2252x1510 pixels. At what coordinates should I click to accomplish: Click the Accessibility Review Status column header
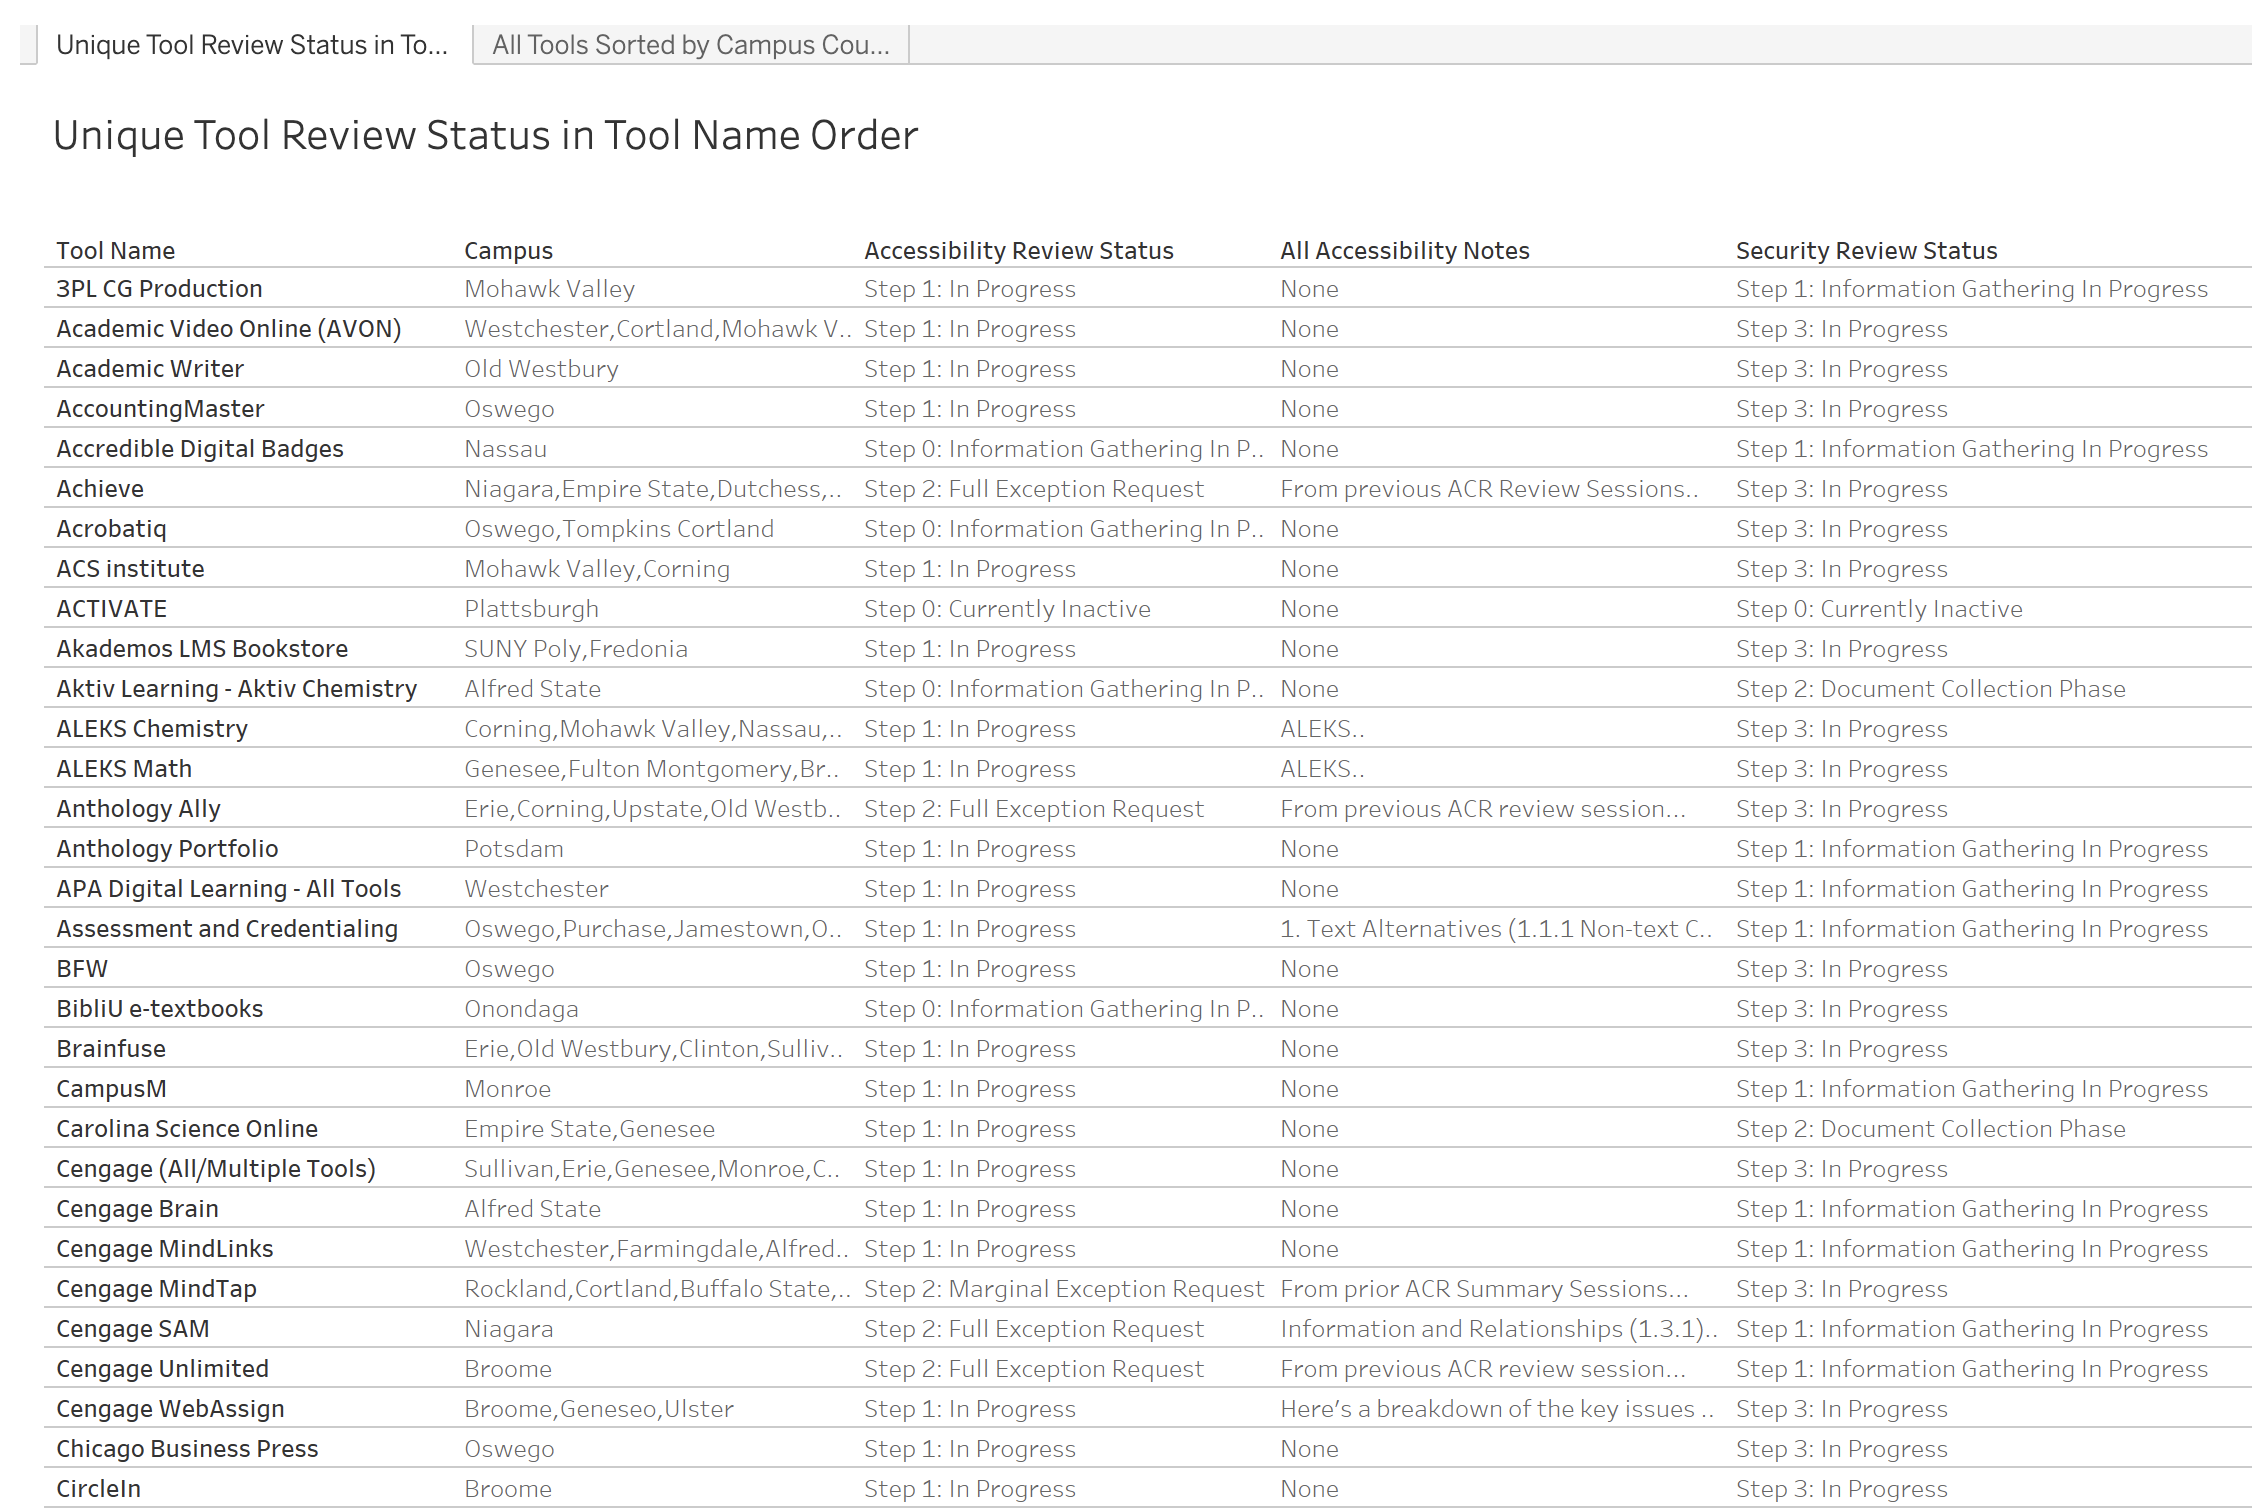click(1019, 251)
